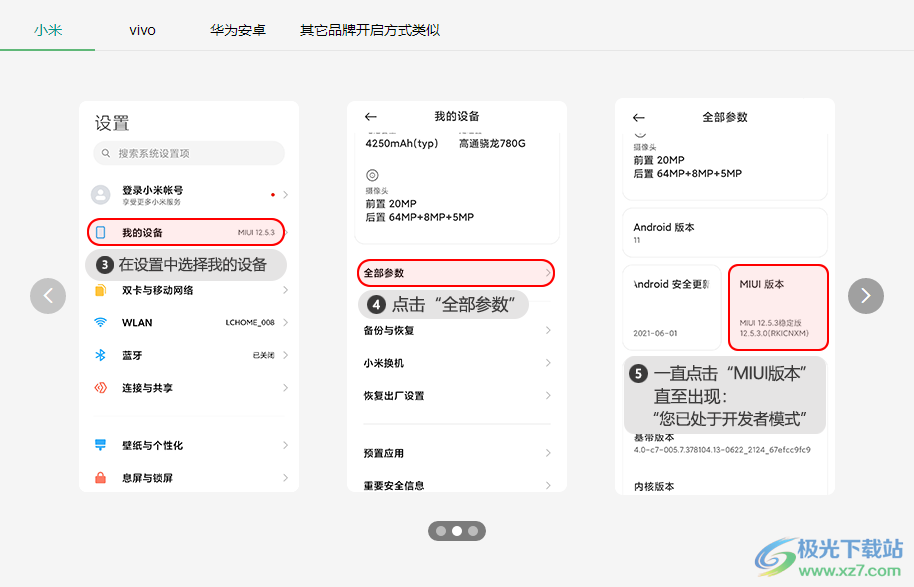Click the 我的设备 phone icon
This screenshot has width=914, height=587.
coord(100,233)
